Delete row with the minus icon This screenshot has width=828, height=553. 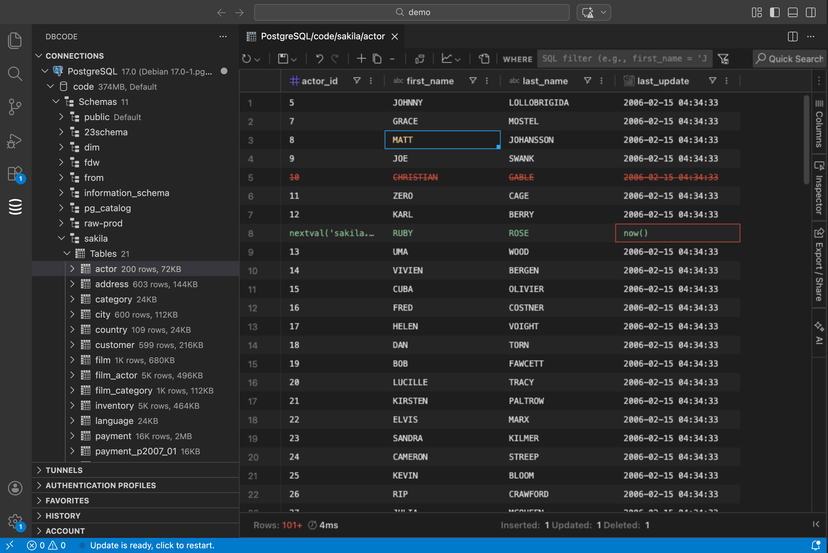point(392,59)
